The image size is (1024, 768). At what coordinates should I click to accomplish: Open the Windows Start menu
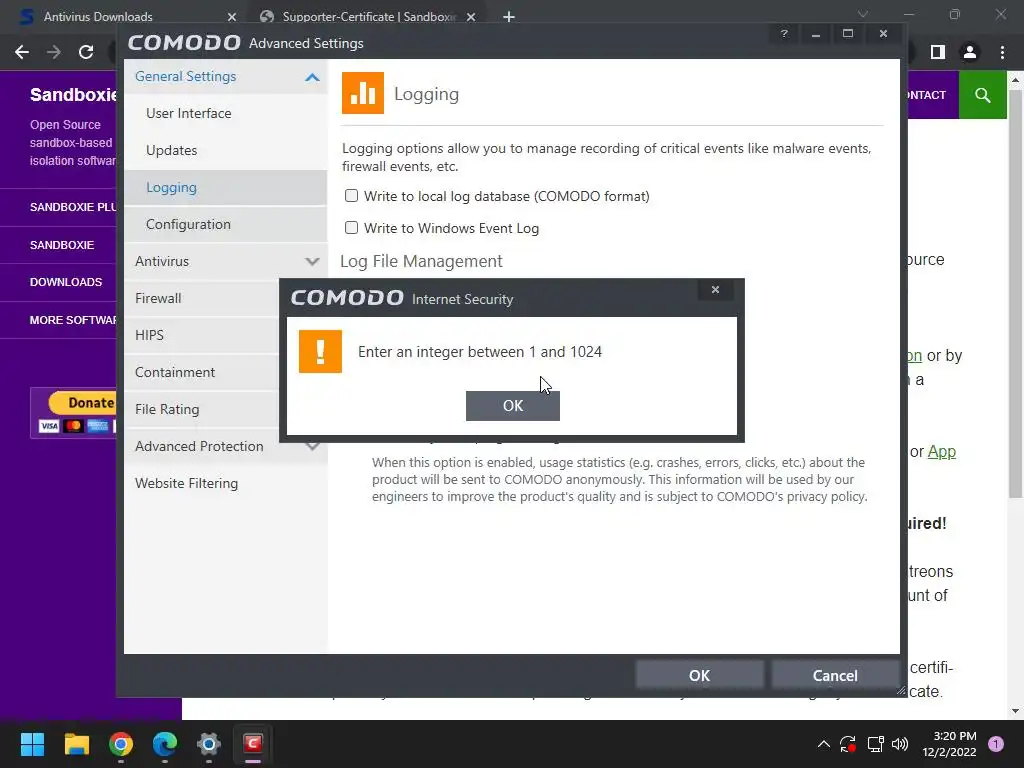tap(32, 744)
